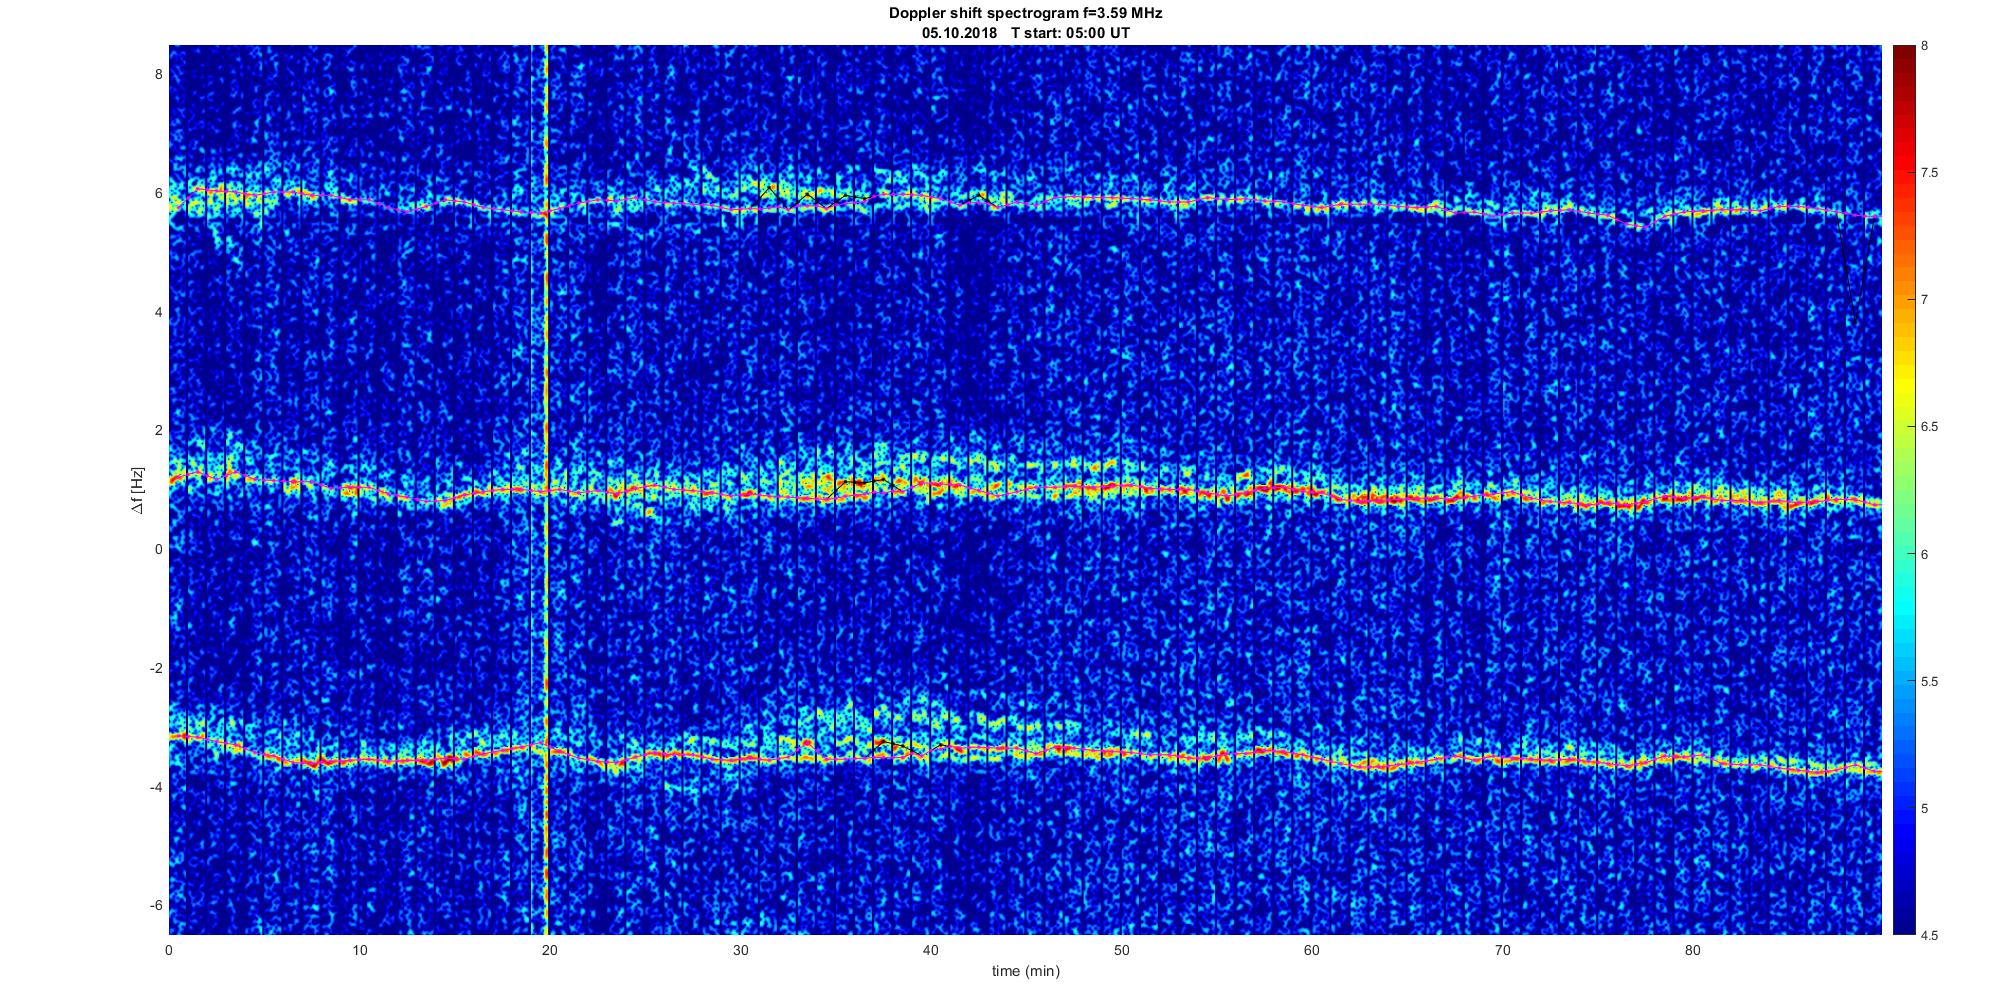The width and height of the screenshot is (2000, 1003).
Task: Click the x-axis tick label '80'
Action: coord(1693,950)
